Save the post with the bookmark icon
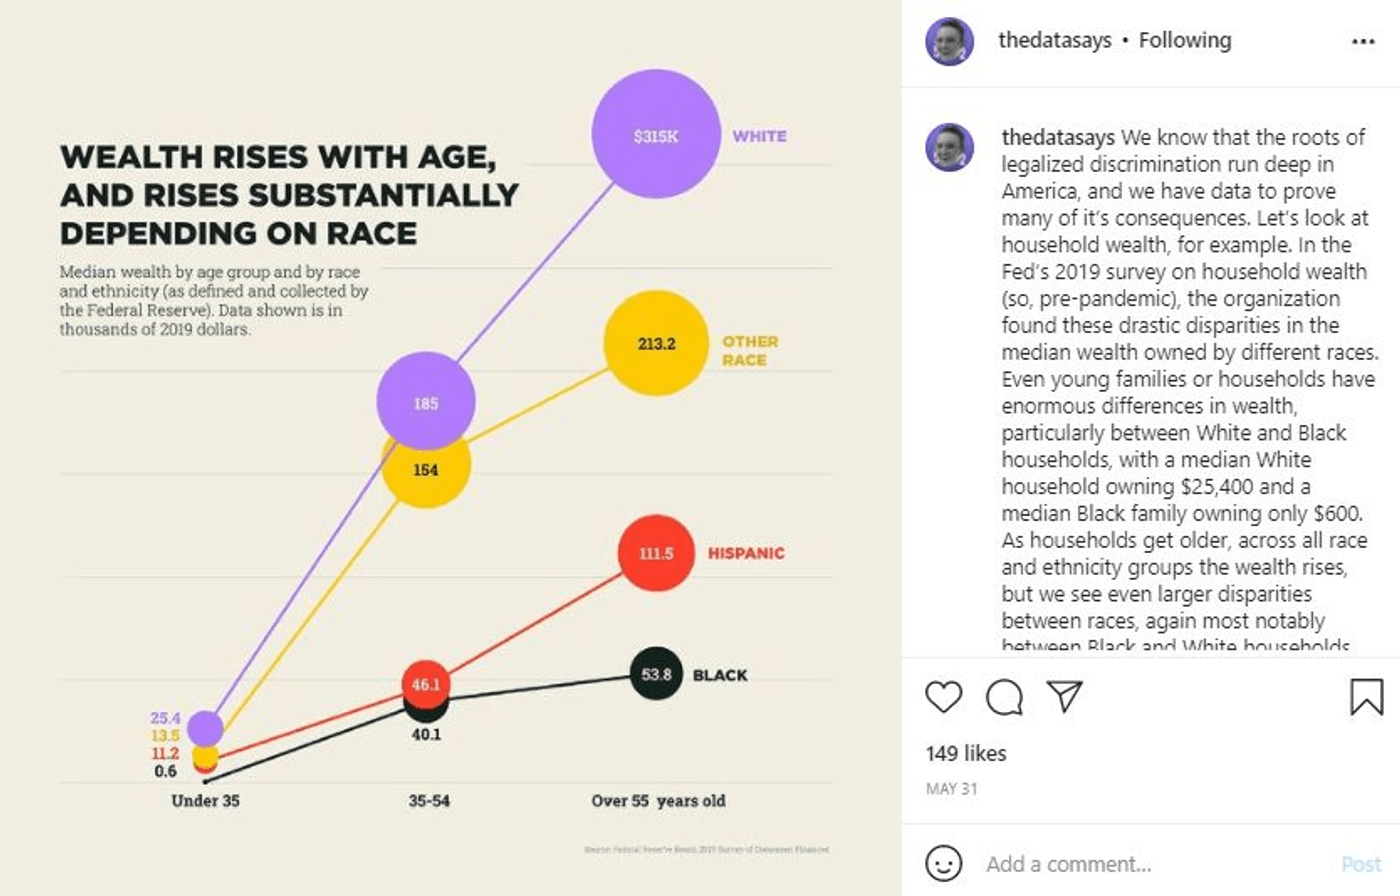The image size is (1400, 896). [1366, 697]
